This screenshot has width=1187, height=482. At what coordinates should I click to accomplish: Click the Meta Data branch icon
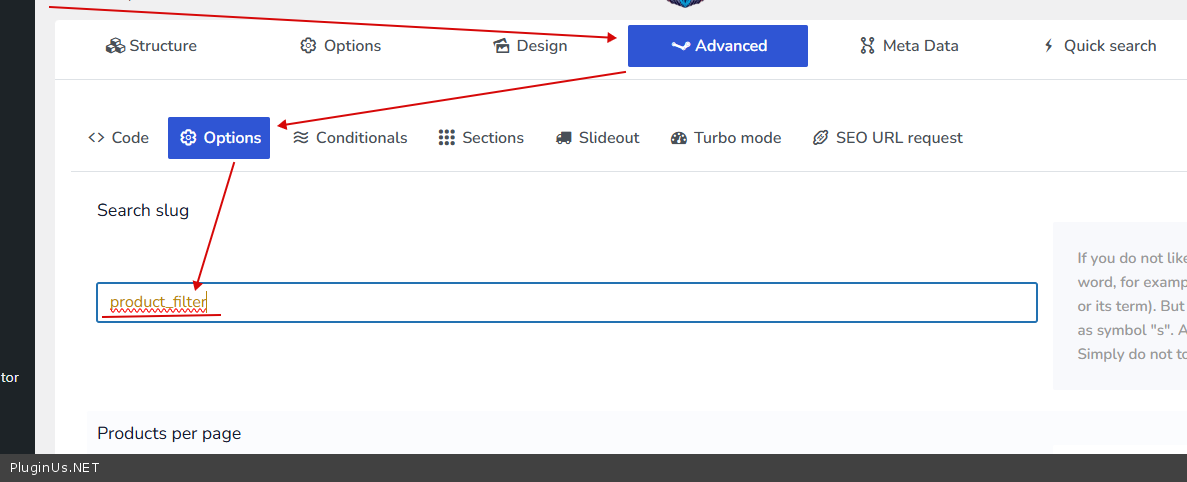click(867, 46)
